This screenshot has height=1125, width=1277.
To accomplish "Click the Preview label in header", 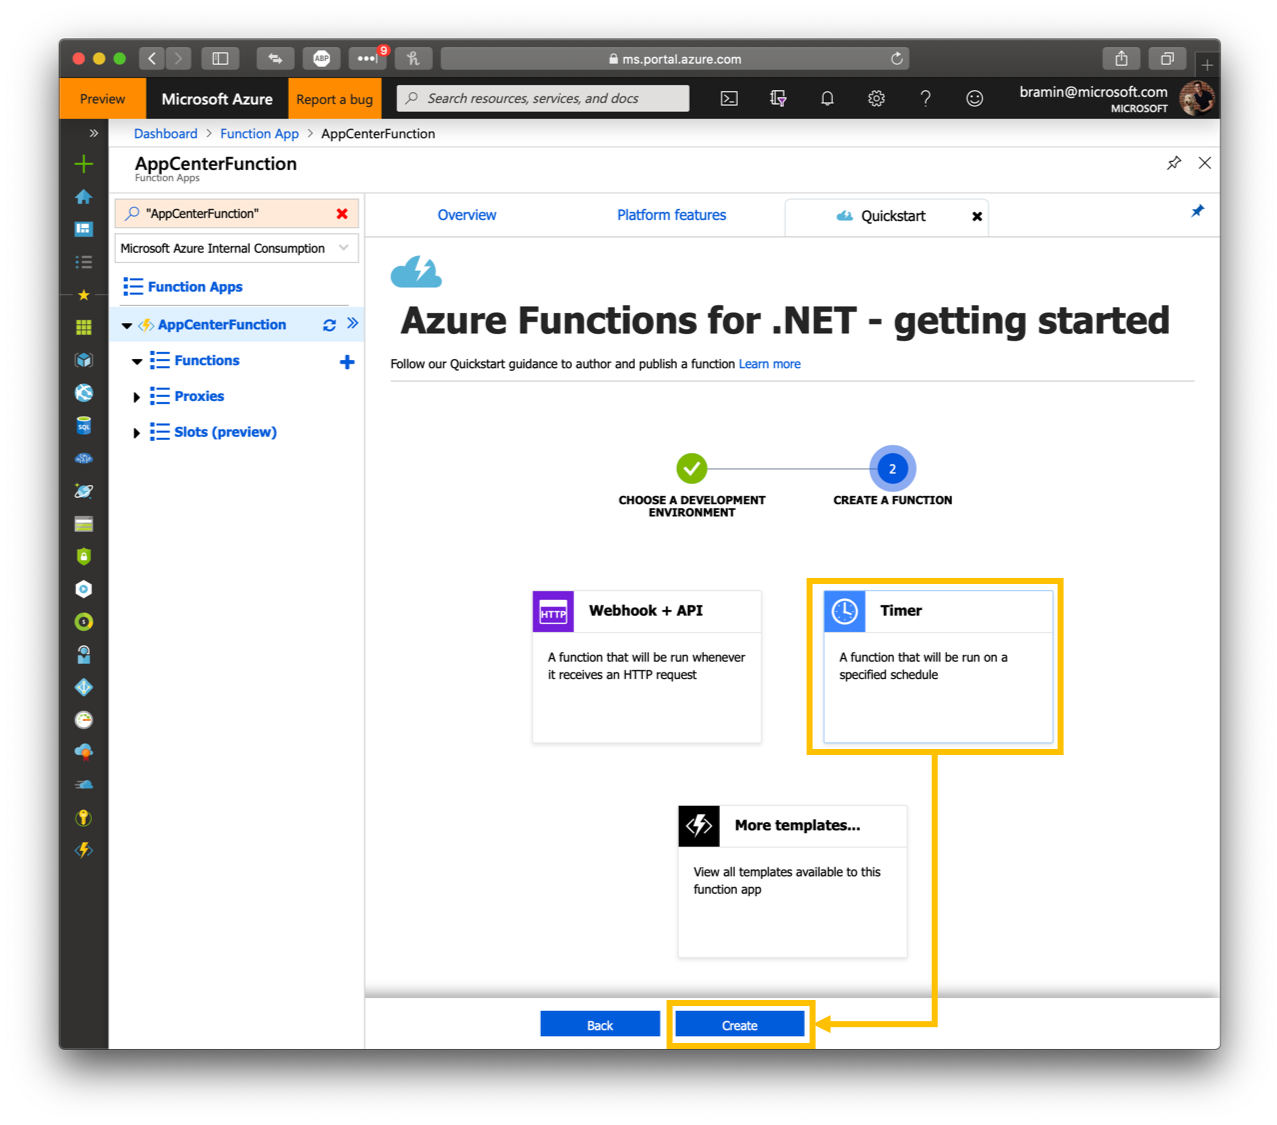I will coord(102,99).
